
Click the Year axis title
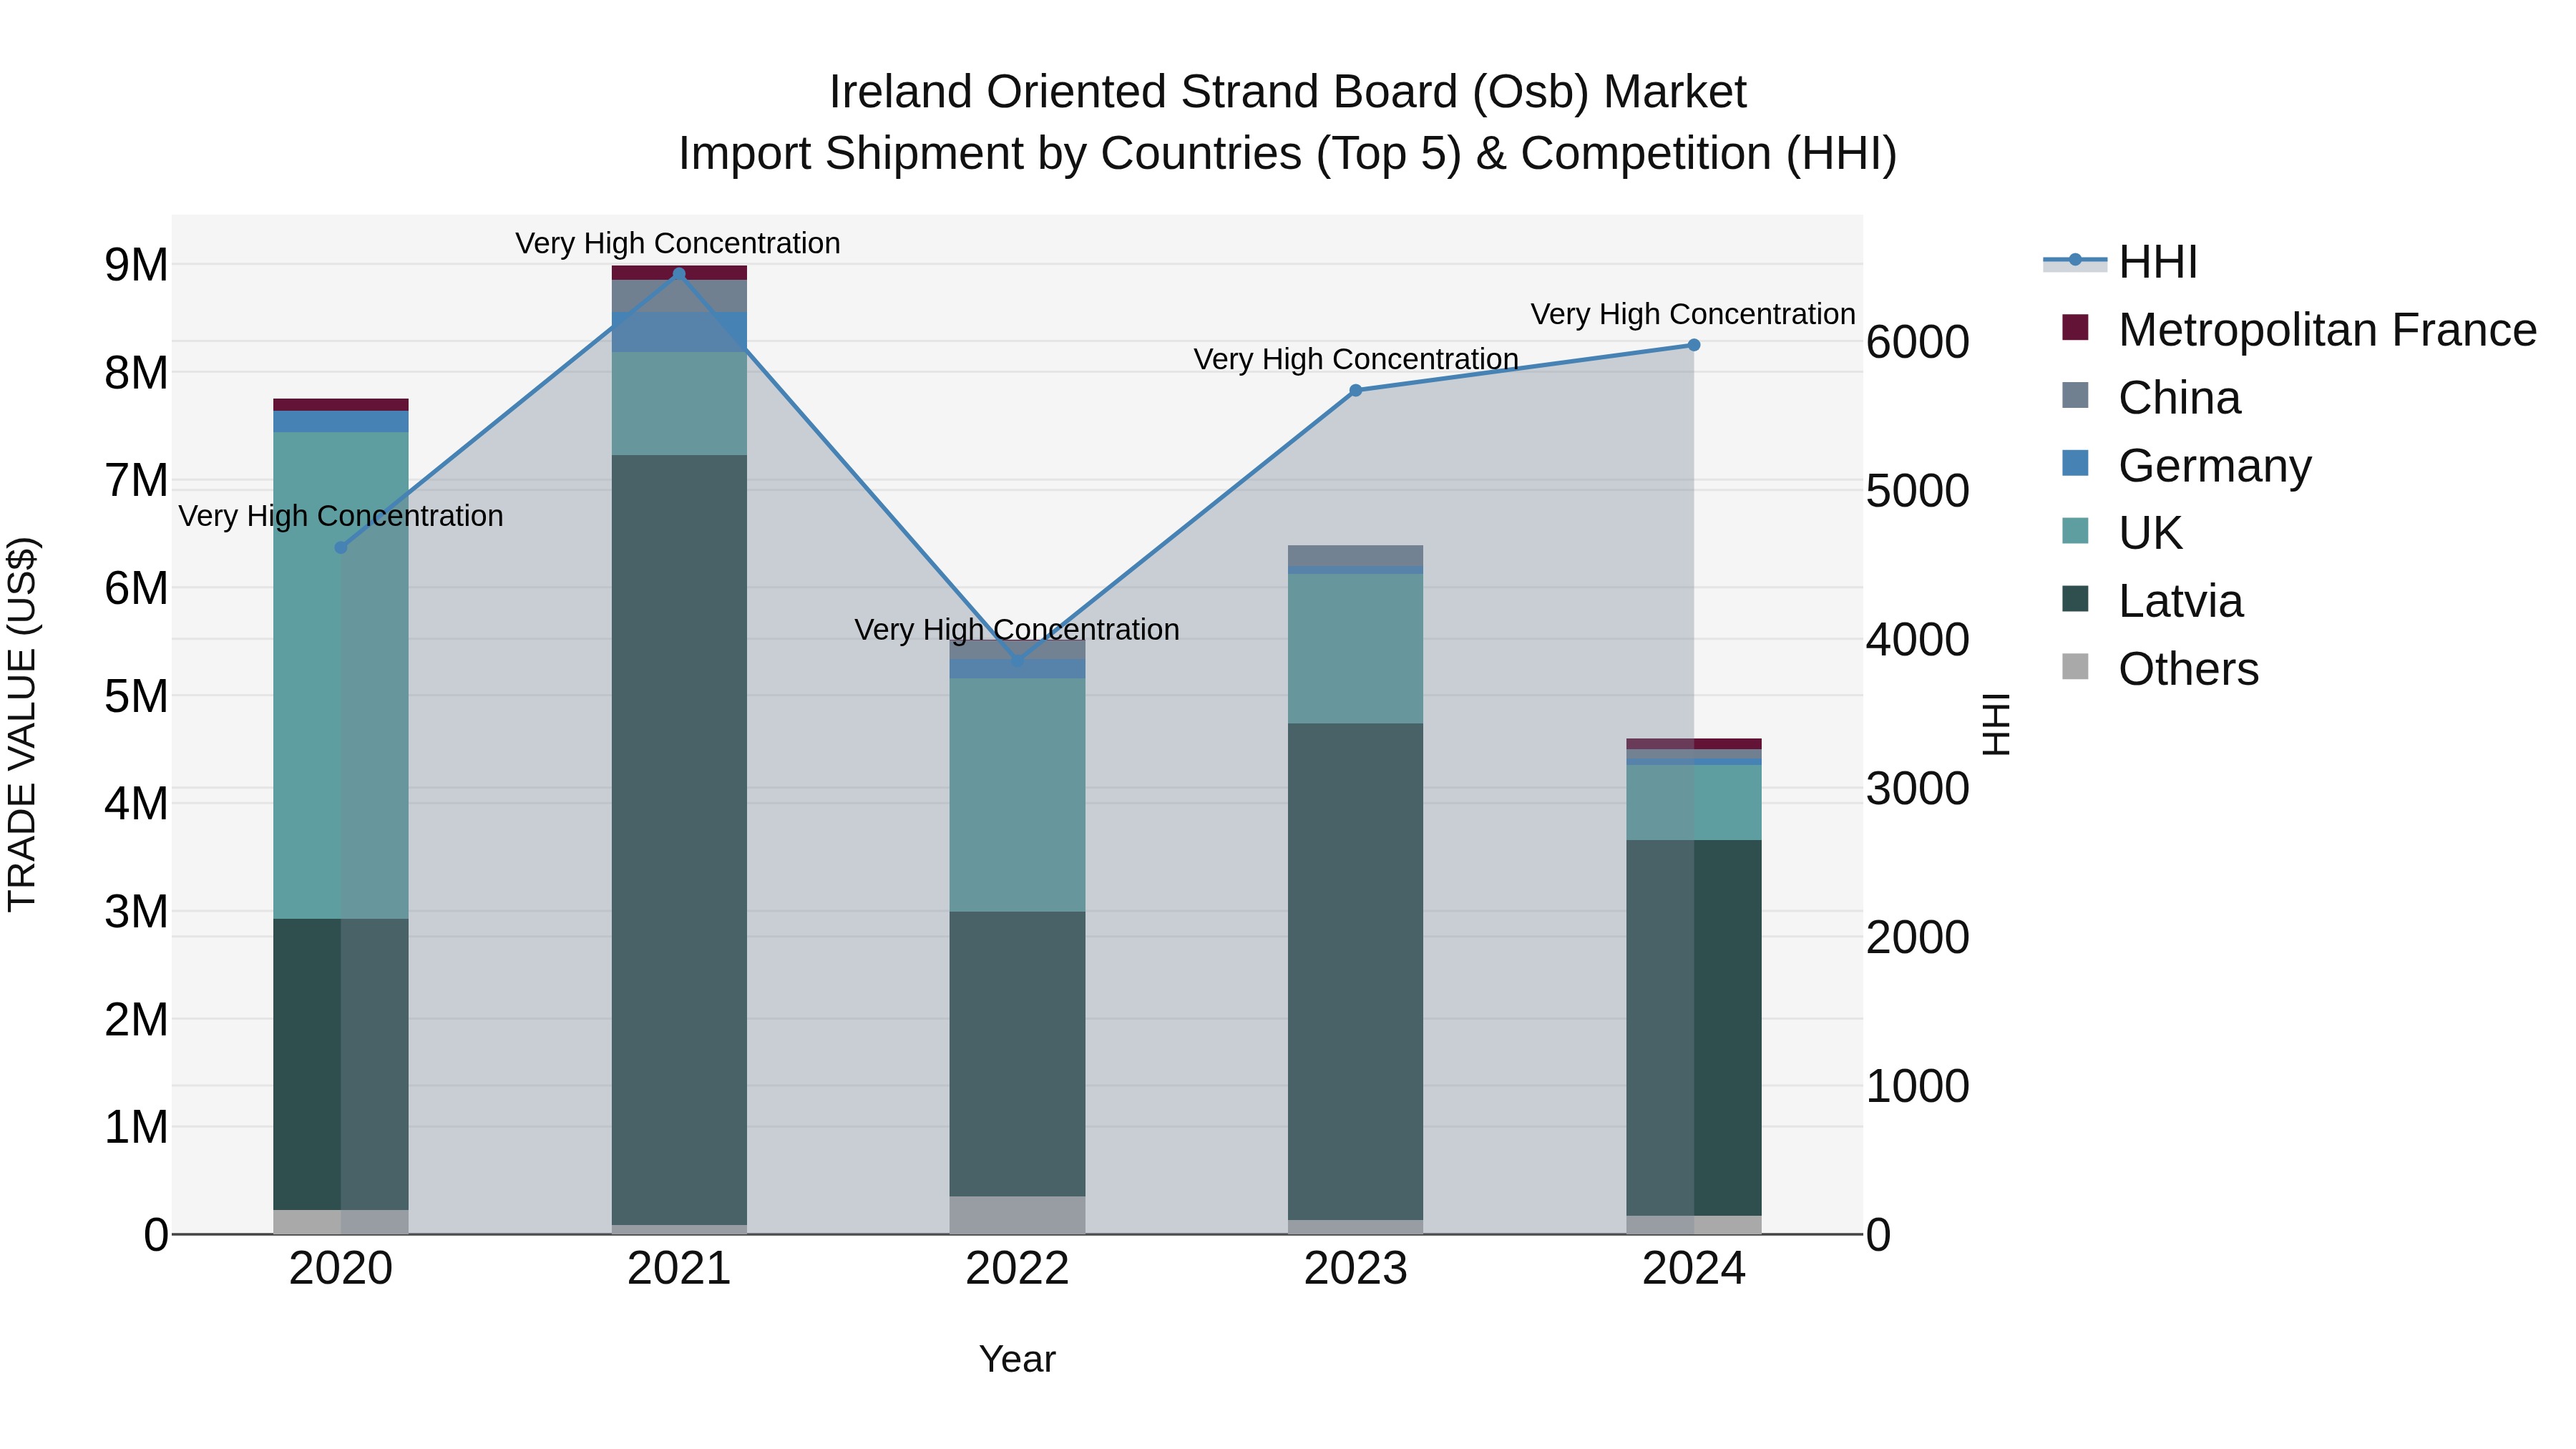point(1017,1359)
